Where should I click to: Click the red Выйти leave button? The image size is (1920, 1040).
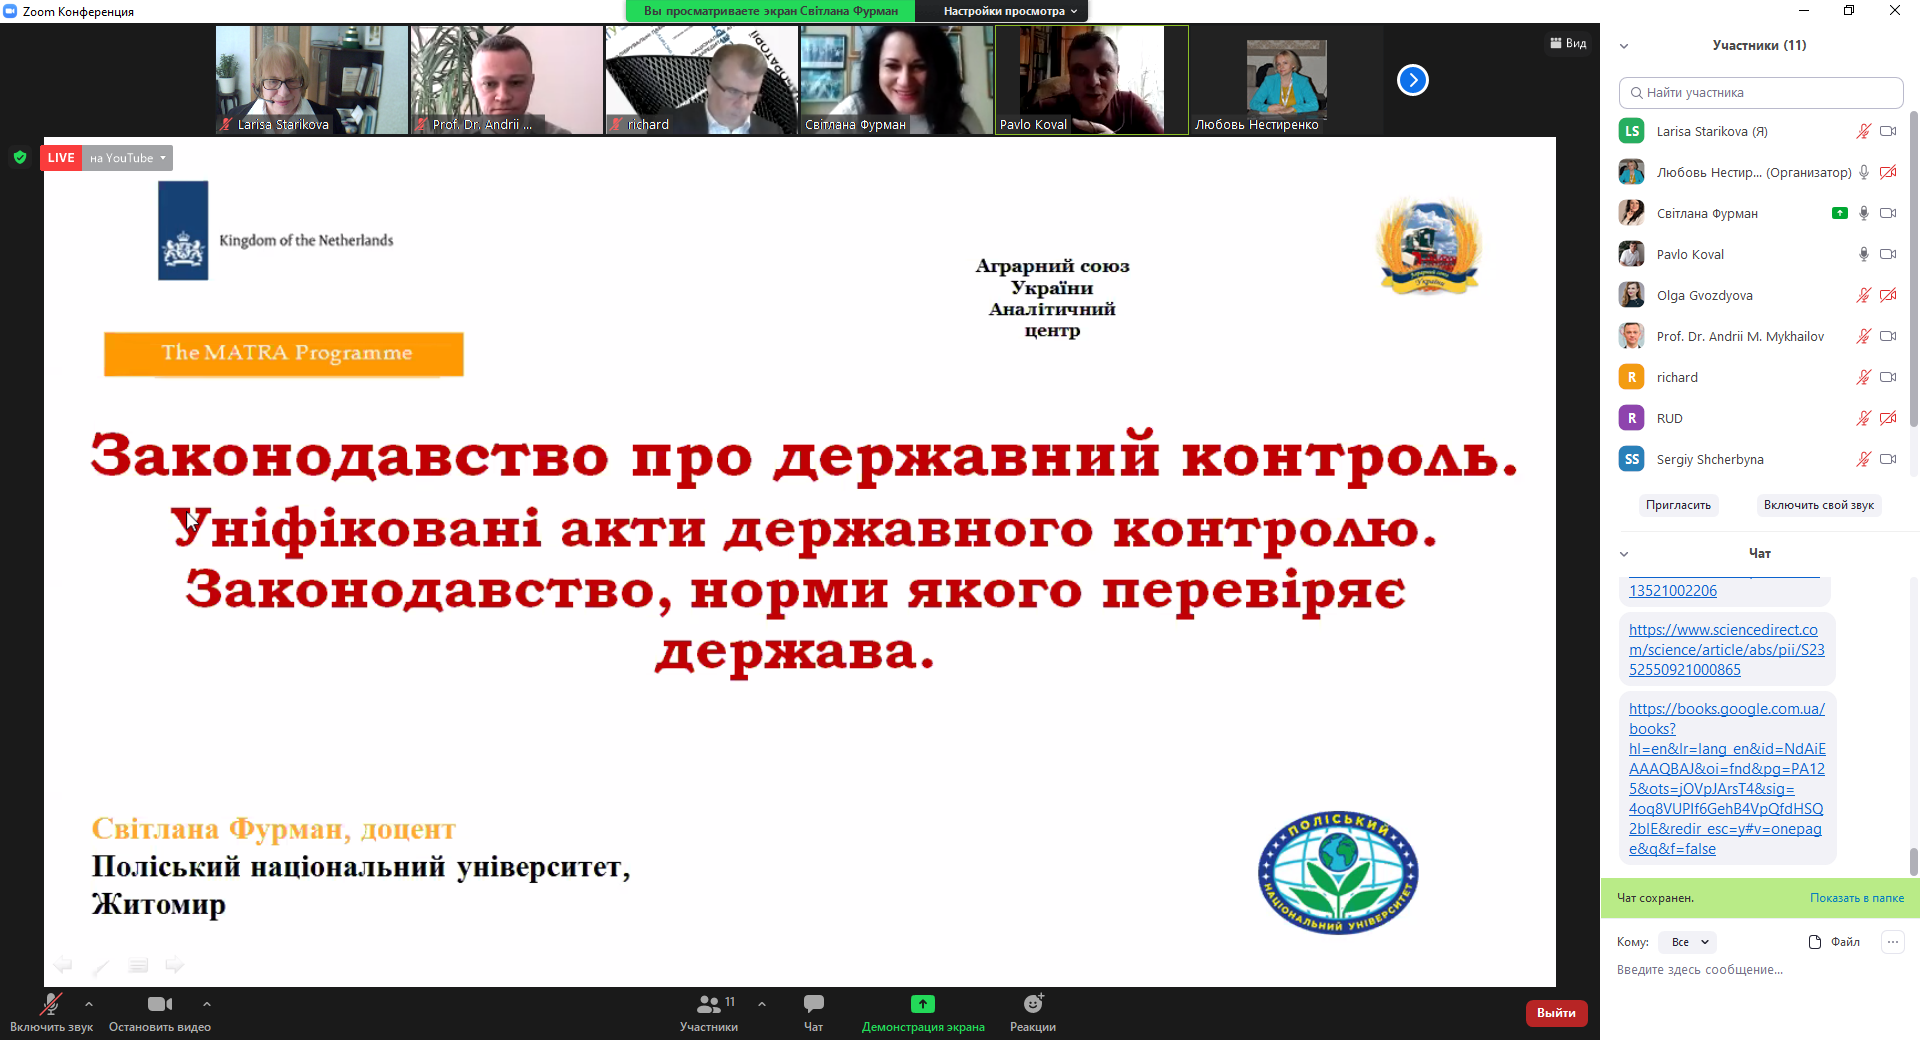[1556, 1013]
